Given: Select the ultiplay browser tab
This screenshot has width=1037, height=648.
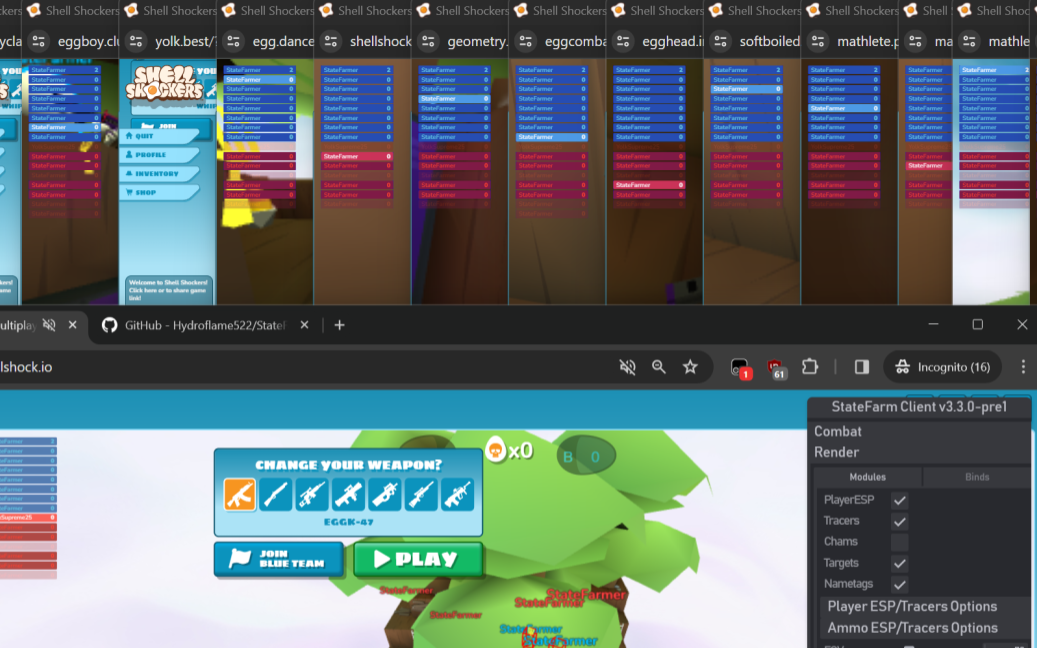Looking at the screenshot, I should point(19,325).
